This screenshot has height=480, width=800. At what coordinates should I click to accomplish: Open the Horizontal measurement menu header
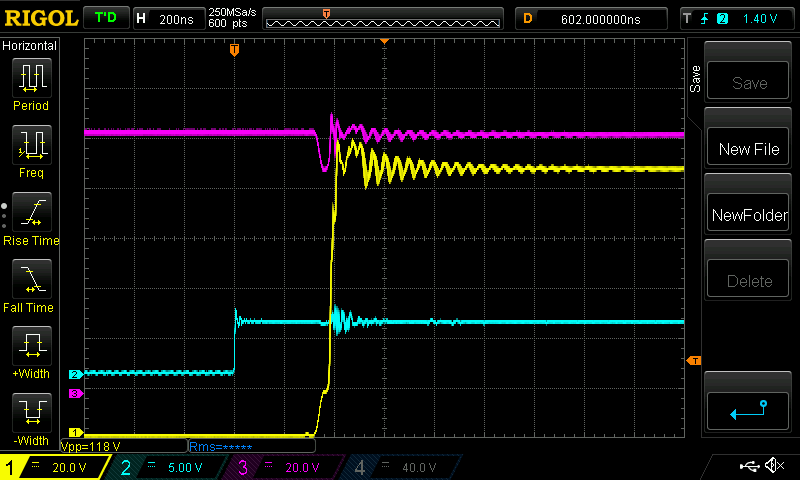point(30,46)
